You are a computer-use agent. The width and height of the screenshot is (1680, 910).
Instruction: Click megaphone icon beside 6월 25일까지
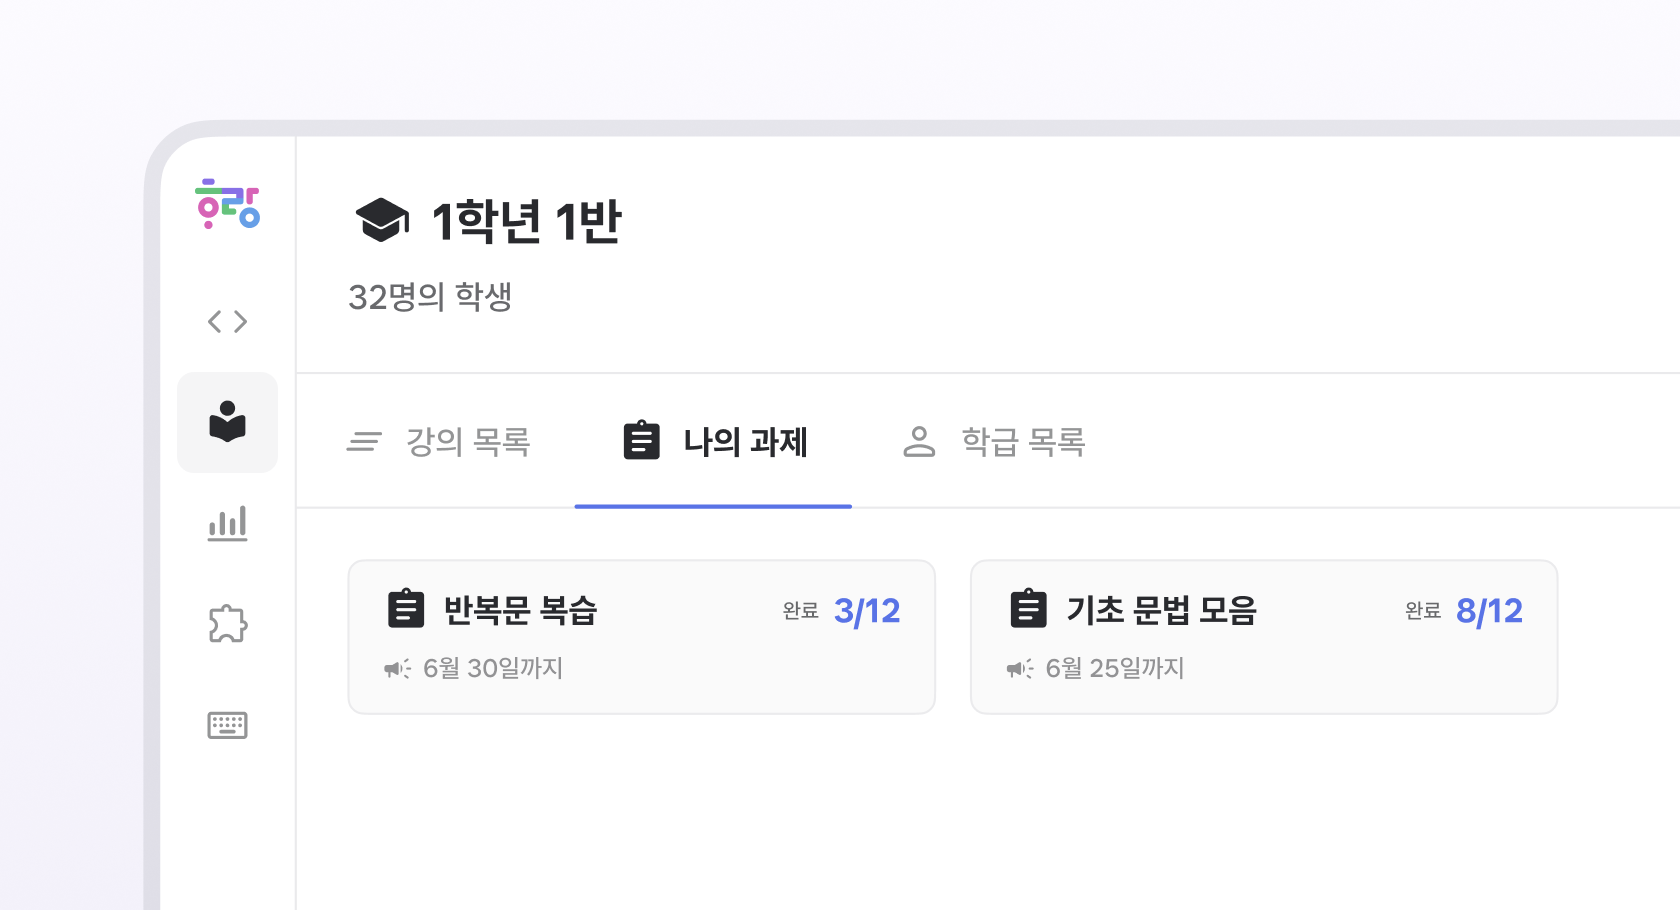click(x=1019, y=669)
